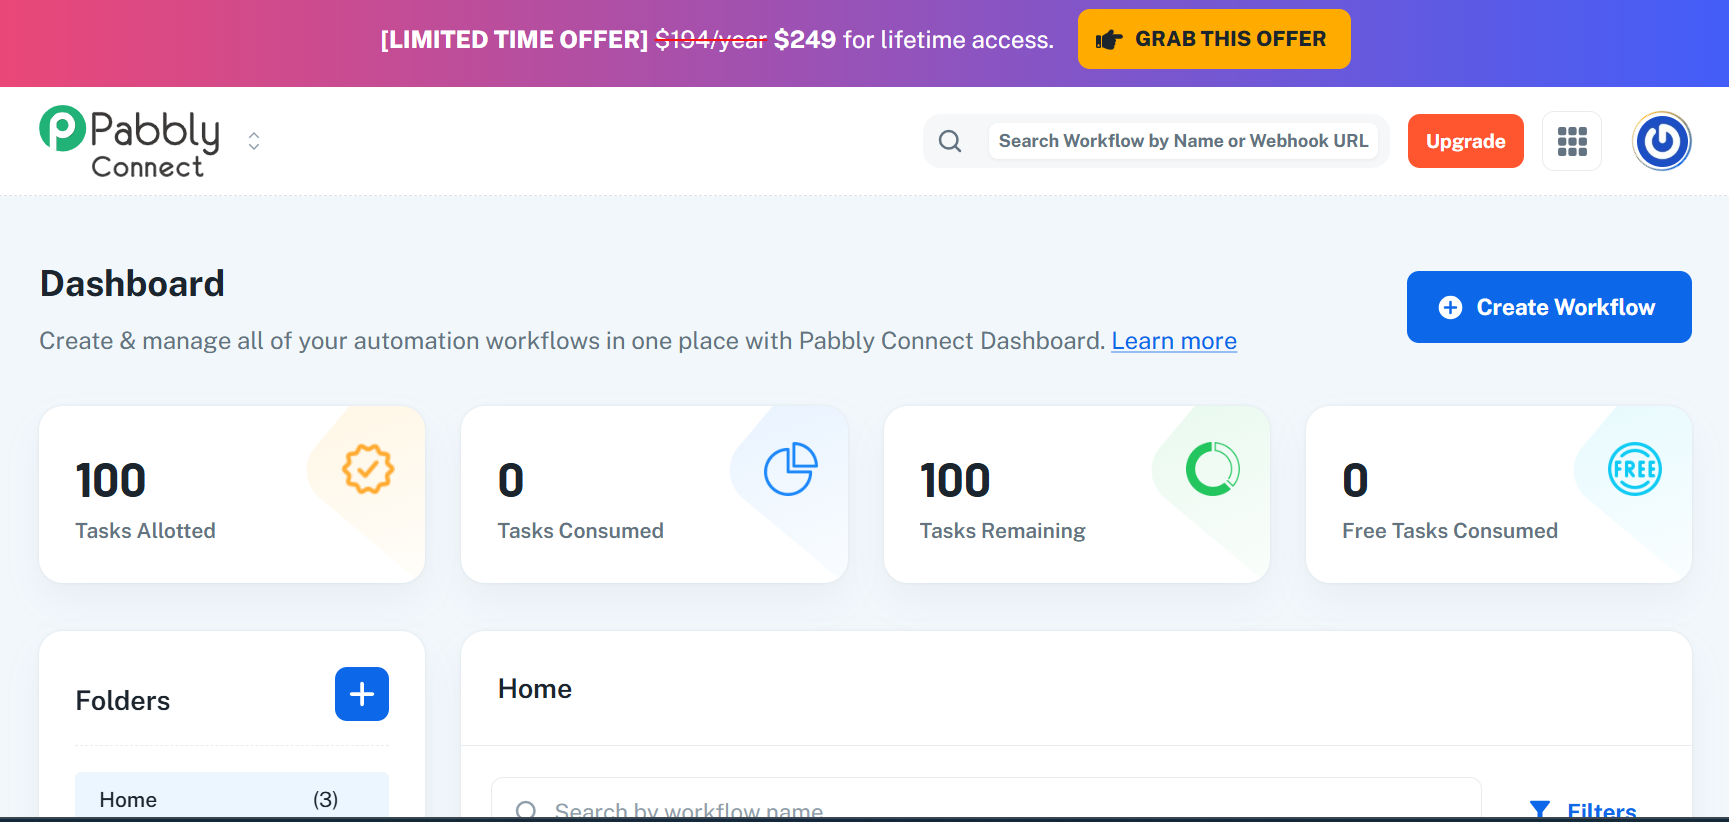Click the magnifier search icon in the header
The height and width of the screenshot is (822, 1729).
950,141
